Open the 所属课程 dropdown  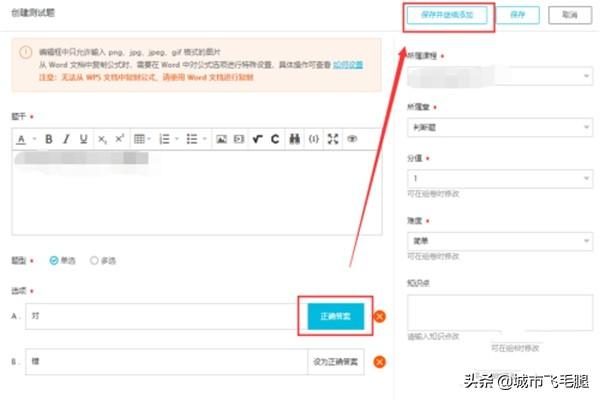[500, 77]
